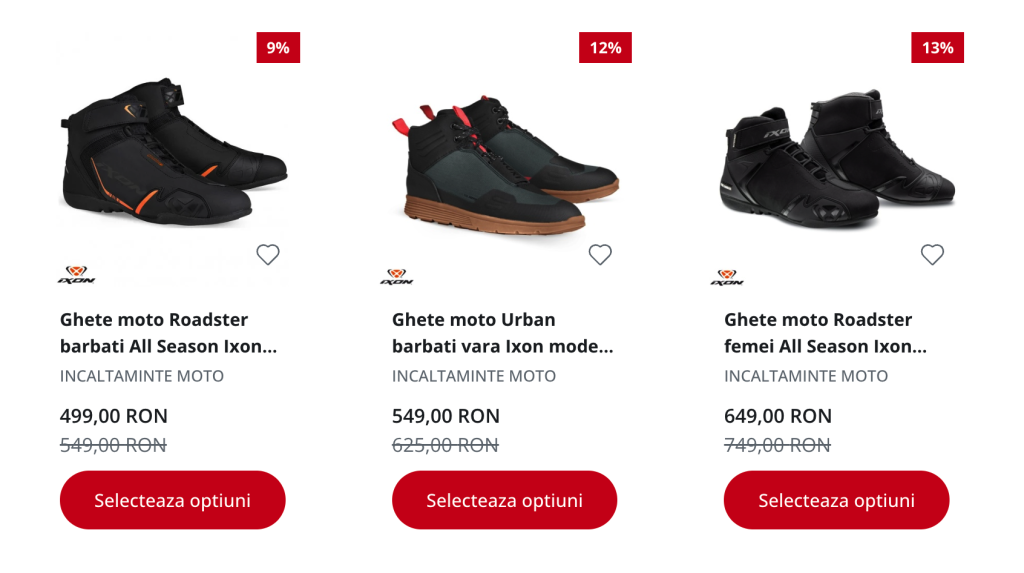The image size is (1024, 573).
Task: Click Ixon brand logo under first product
Action: click(76, 275)
